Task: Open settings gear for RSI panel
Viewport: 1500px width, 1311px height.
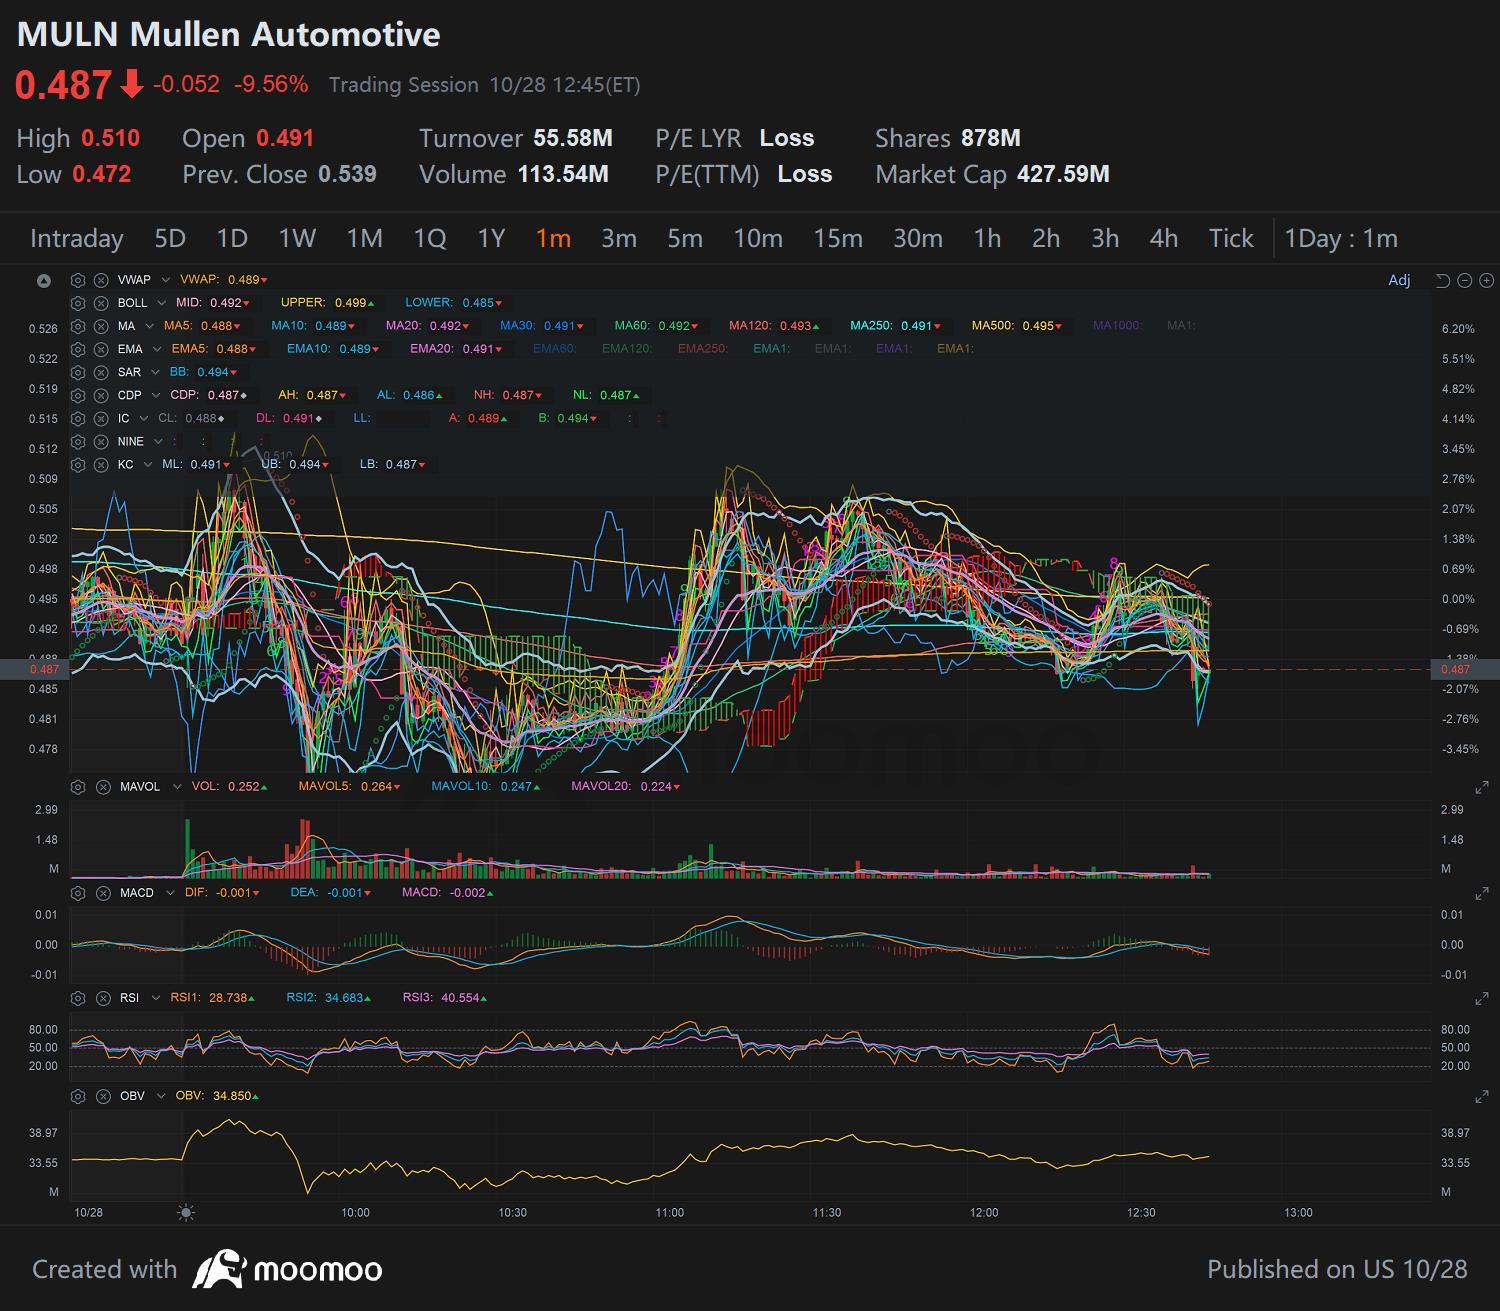Action: [x=79, y=998]
